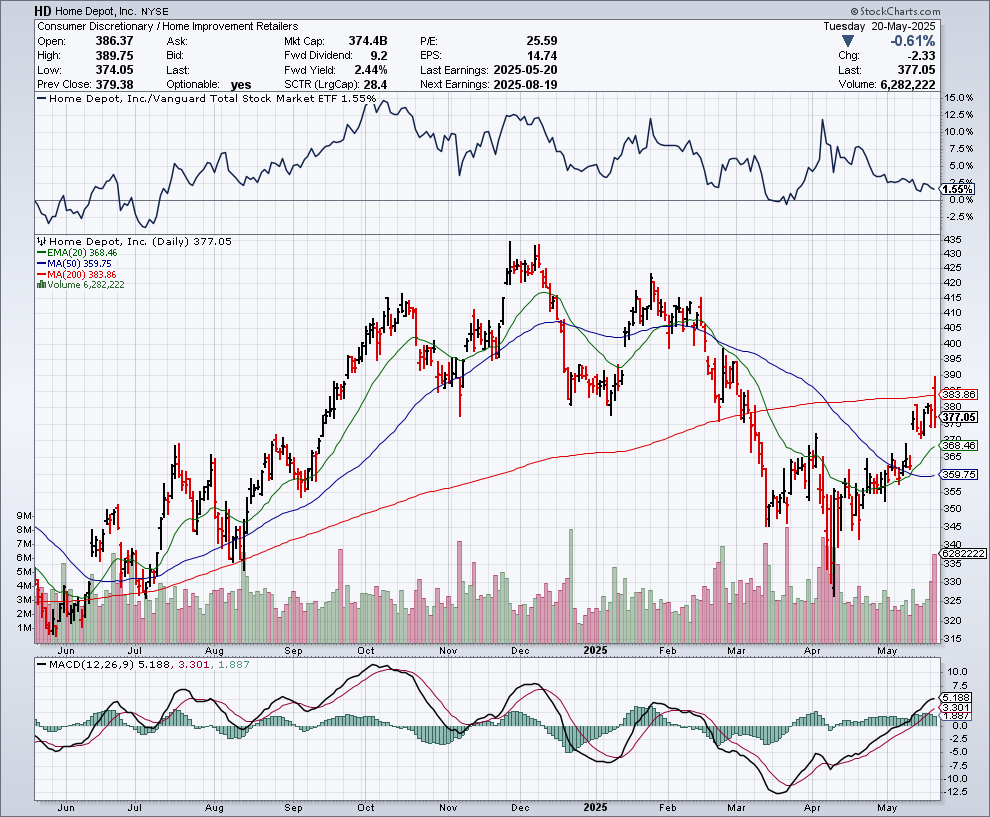Click Chg value -2.33
The image size is (990, 817).
[x=922, y=56]
